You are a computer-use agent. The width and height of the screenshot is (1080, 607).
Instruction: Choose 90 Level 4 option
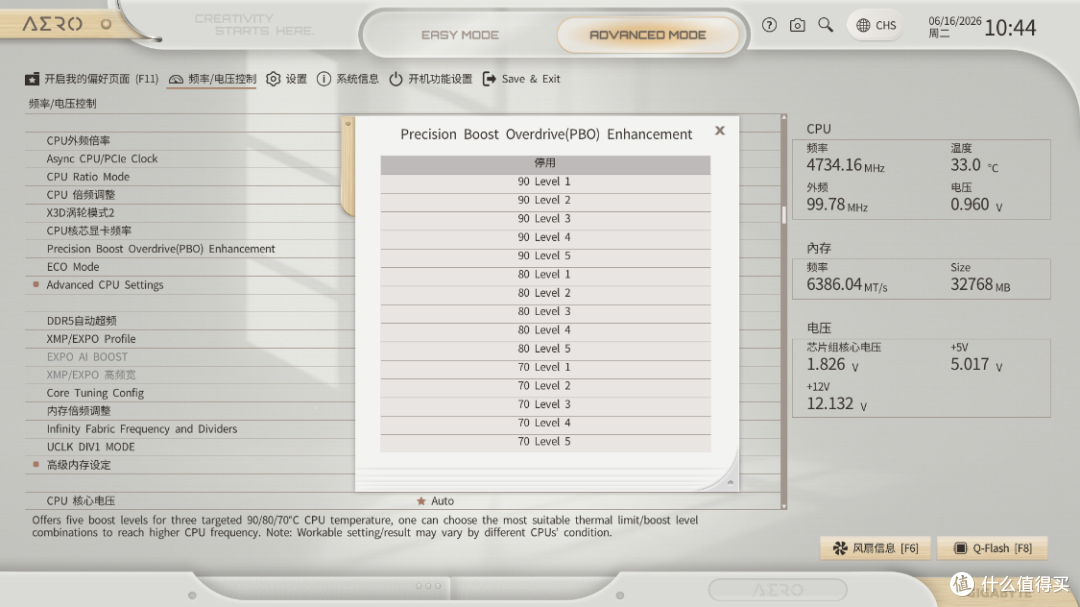[x=545, y=238]
